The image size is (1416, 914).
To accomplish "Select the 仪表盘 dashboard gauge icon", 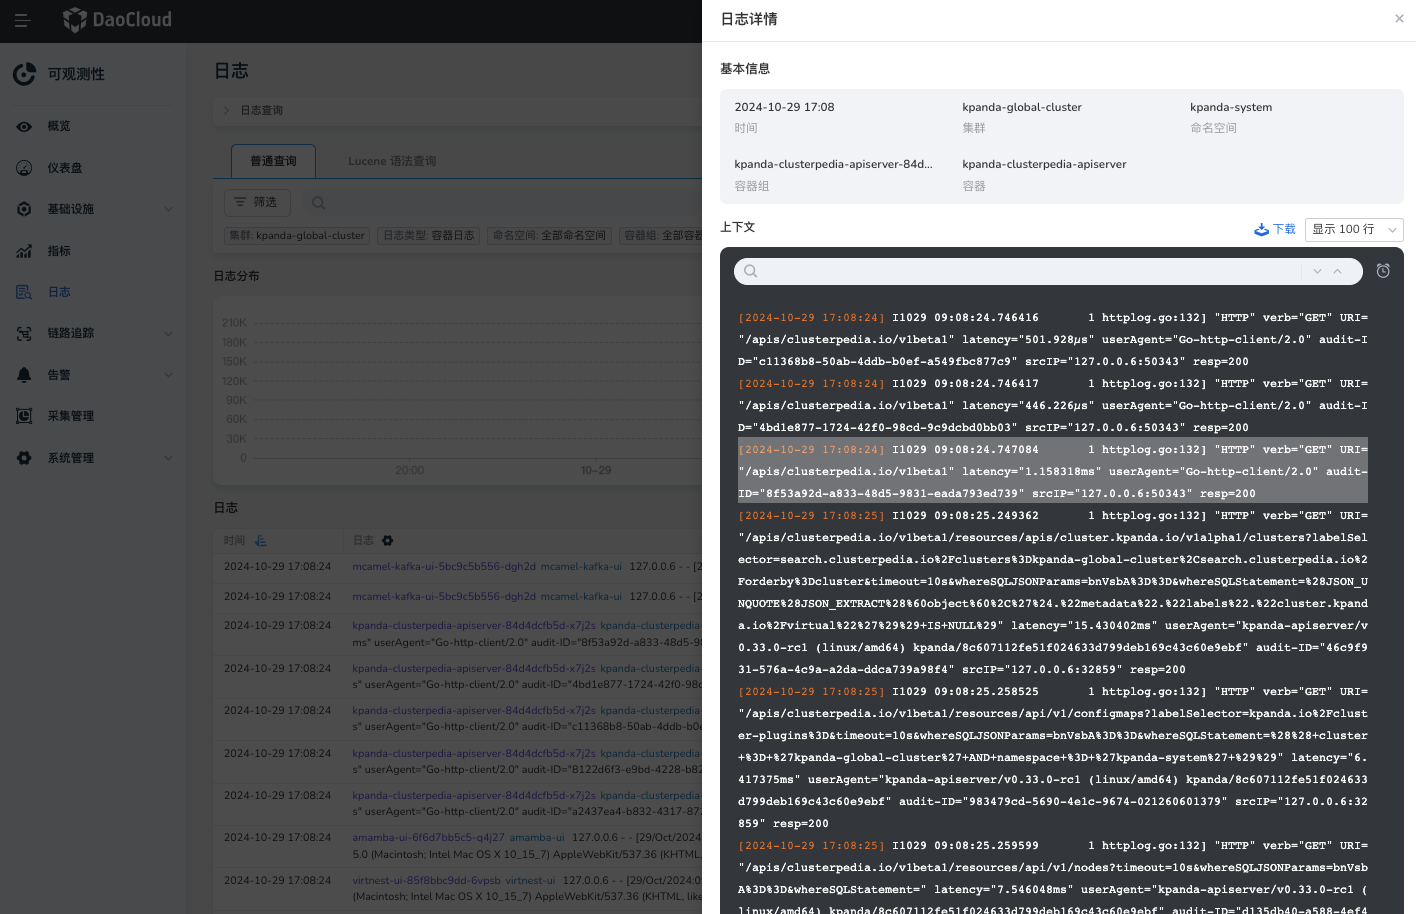I will (x=24, y=167).
